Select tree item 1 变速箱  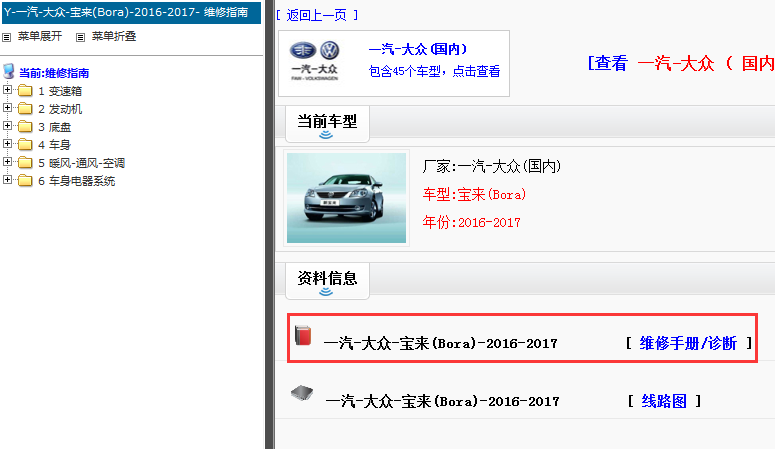pos(60,91)
